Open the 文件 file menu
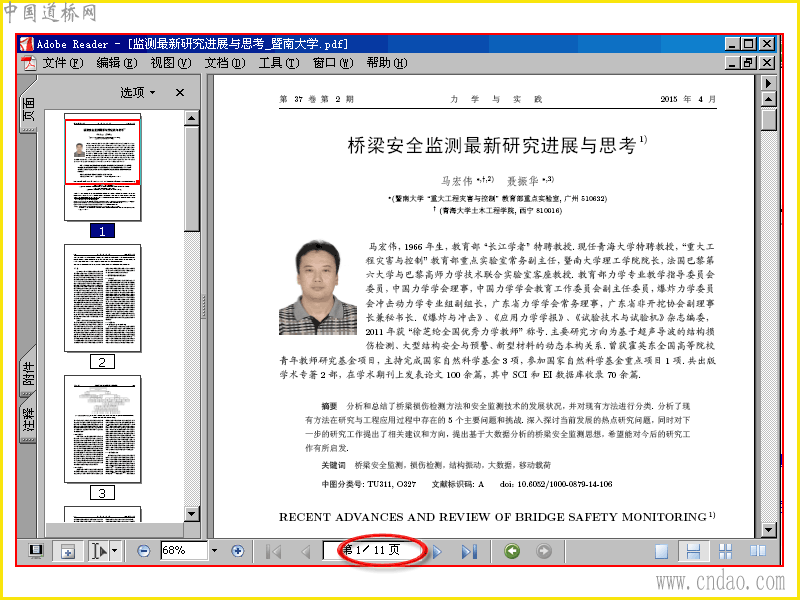 (63, 63)
